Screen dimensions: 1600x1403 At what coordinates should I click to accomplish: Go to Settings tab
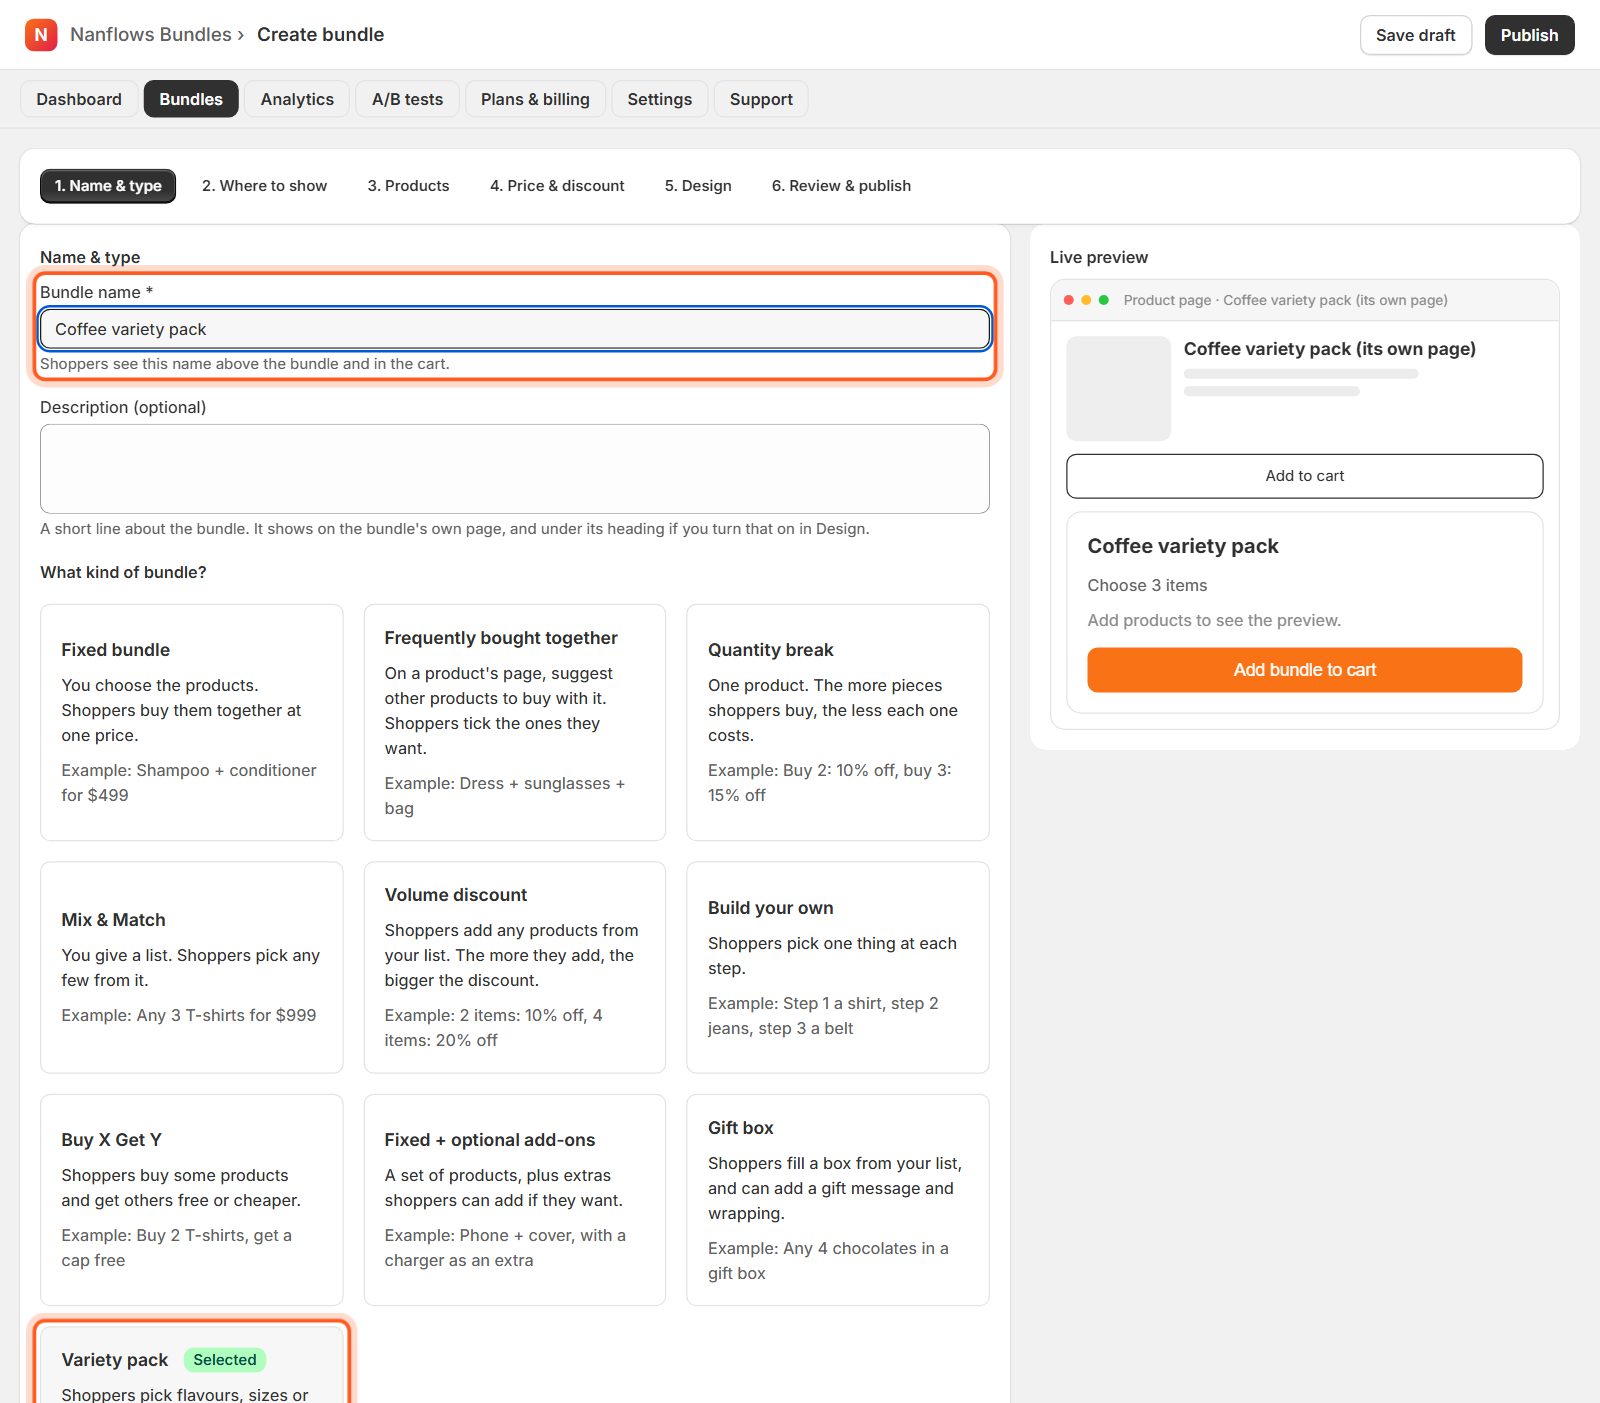659,99
